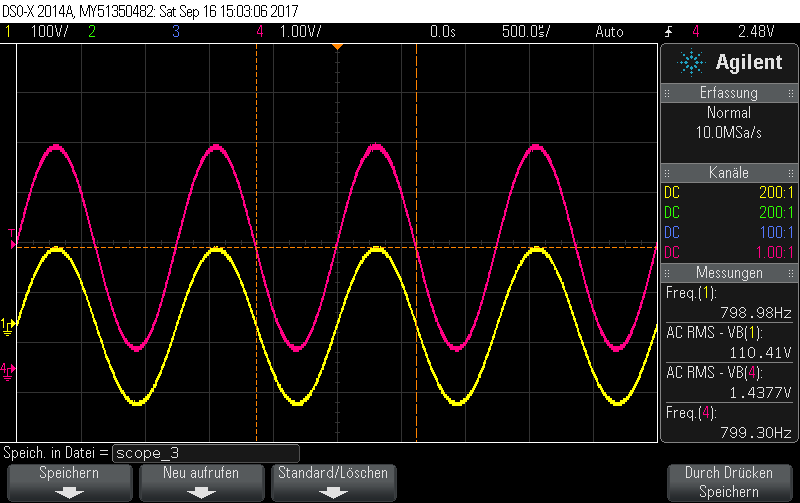Viewport: 800px width, 503px height.
Task: Click the Freq(1) measurement label
Action: tap(691, 293)
